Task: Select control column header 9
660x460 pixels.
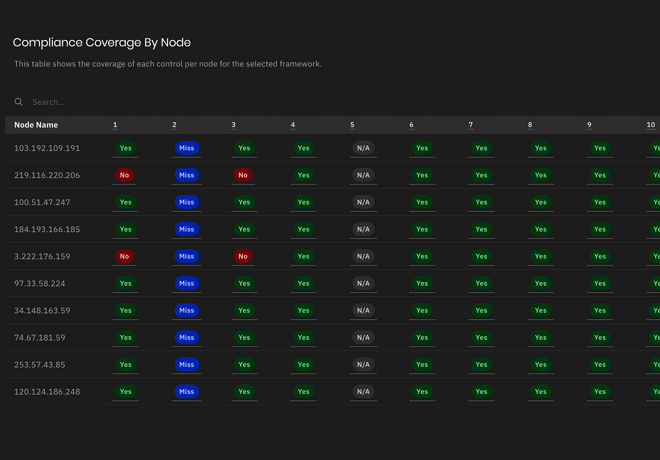Action: [x=589, y=125]
